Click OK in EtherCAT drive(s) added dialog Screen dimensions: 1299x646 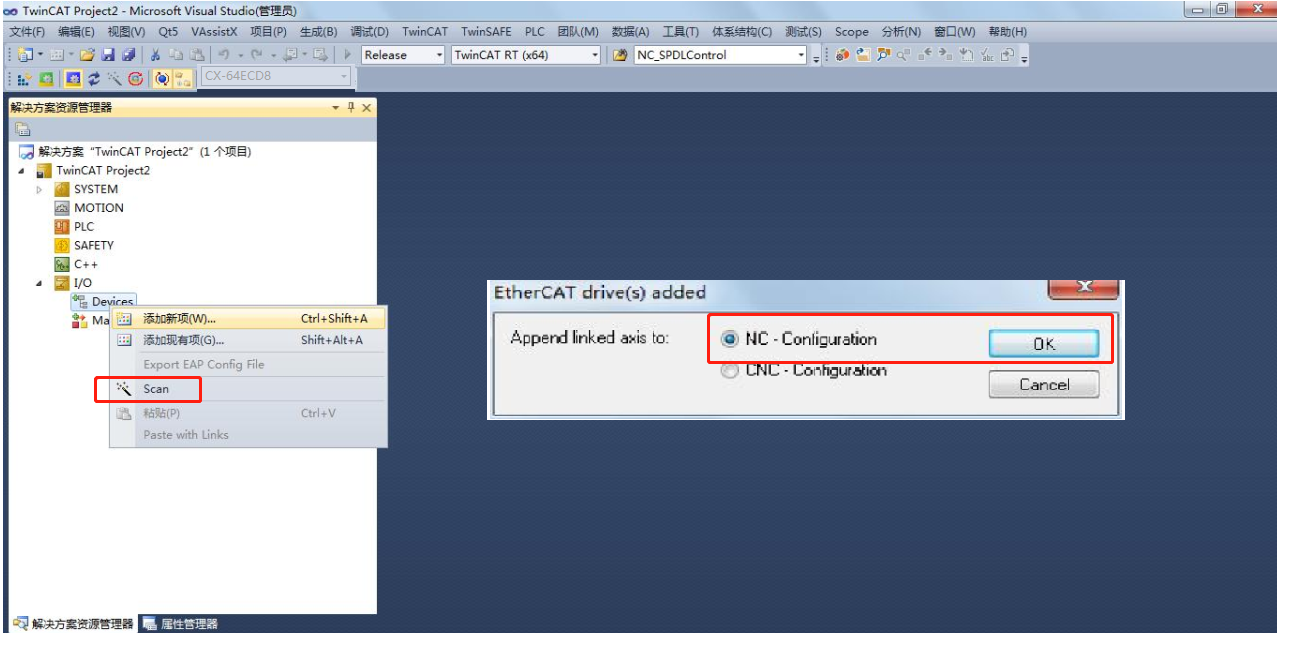1044,344
